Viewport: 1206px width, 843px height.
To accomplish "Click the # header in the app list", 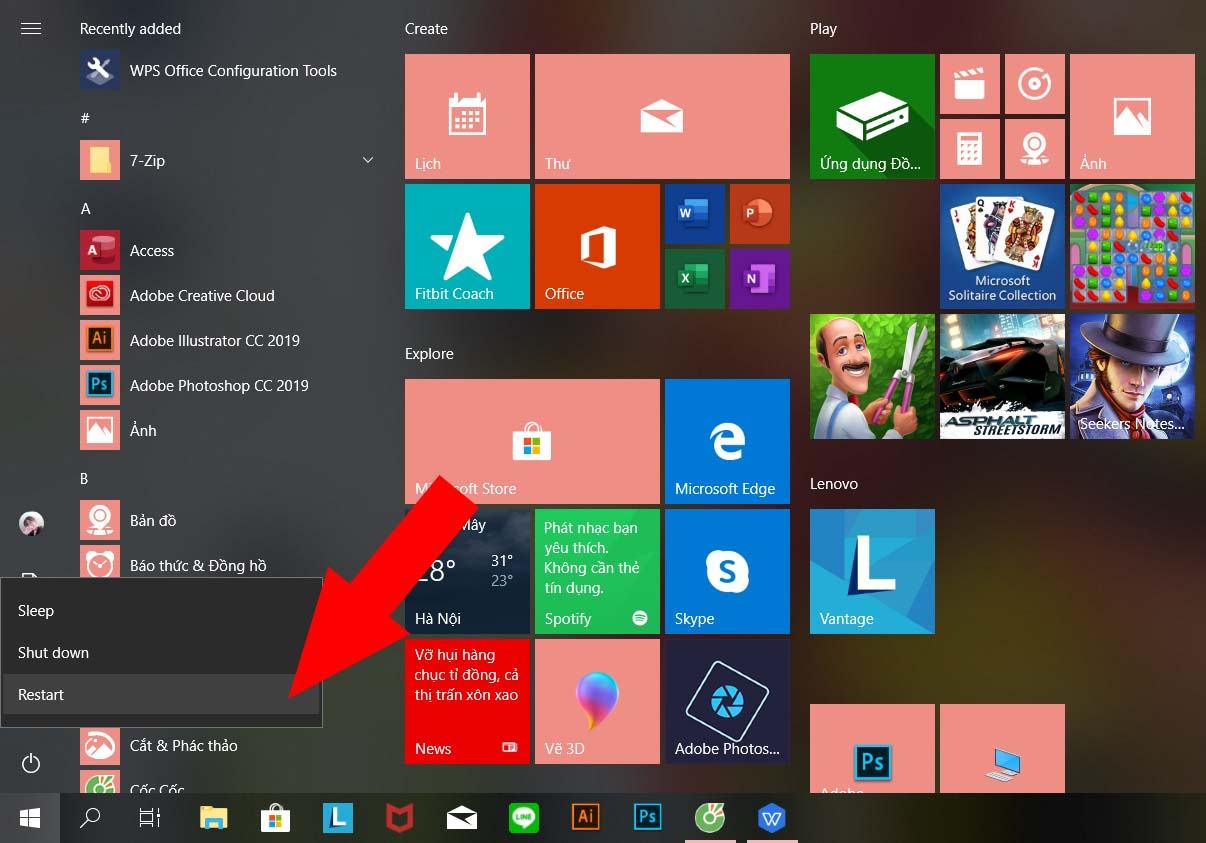I will point(85,119).
